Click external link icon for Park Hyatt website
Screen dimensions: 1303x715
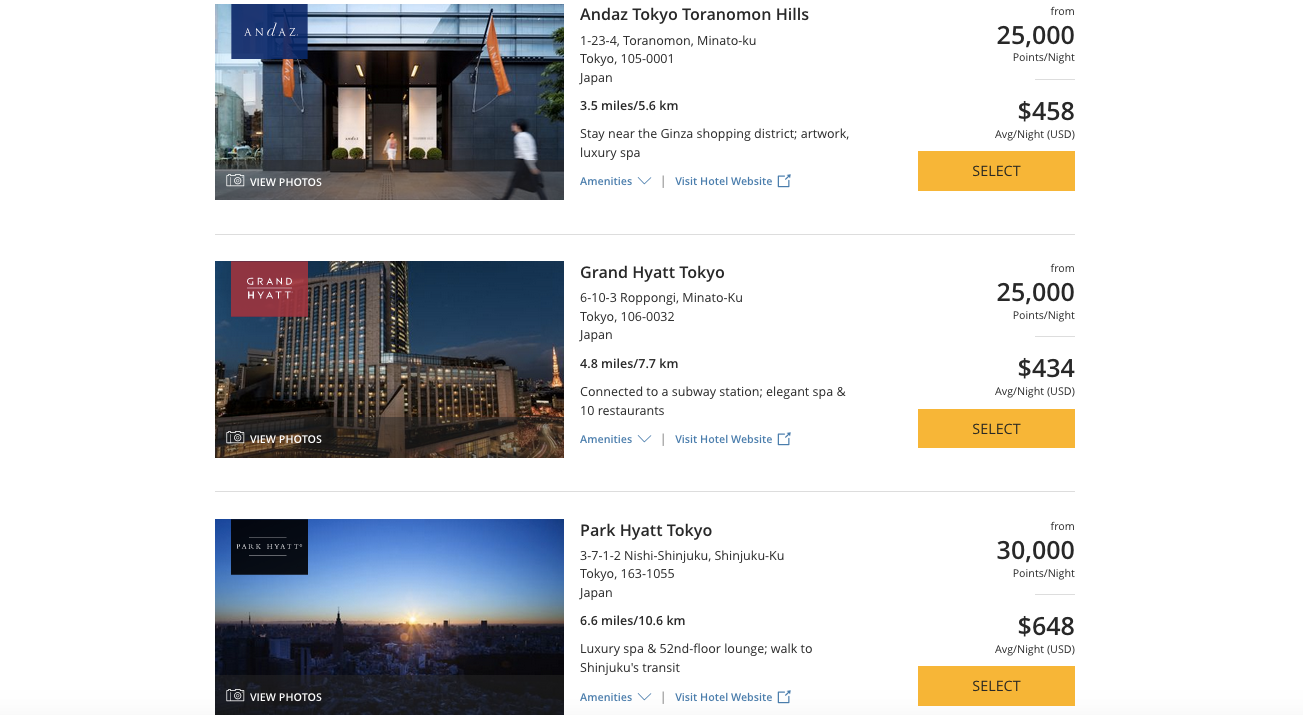(784, 697)
